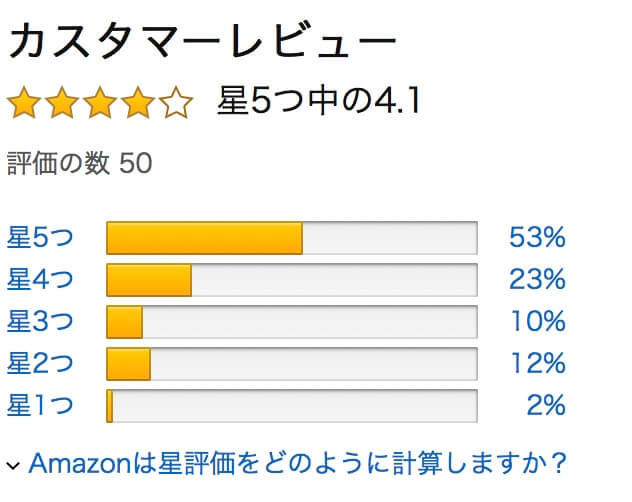Viewport: 632px width, 502px height.
Task: Click the 53% percentage link
Action: [x=537, y=237]
